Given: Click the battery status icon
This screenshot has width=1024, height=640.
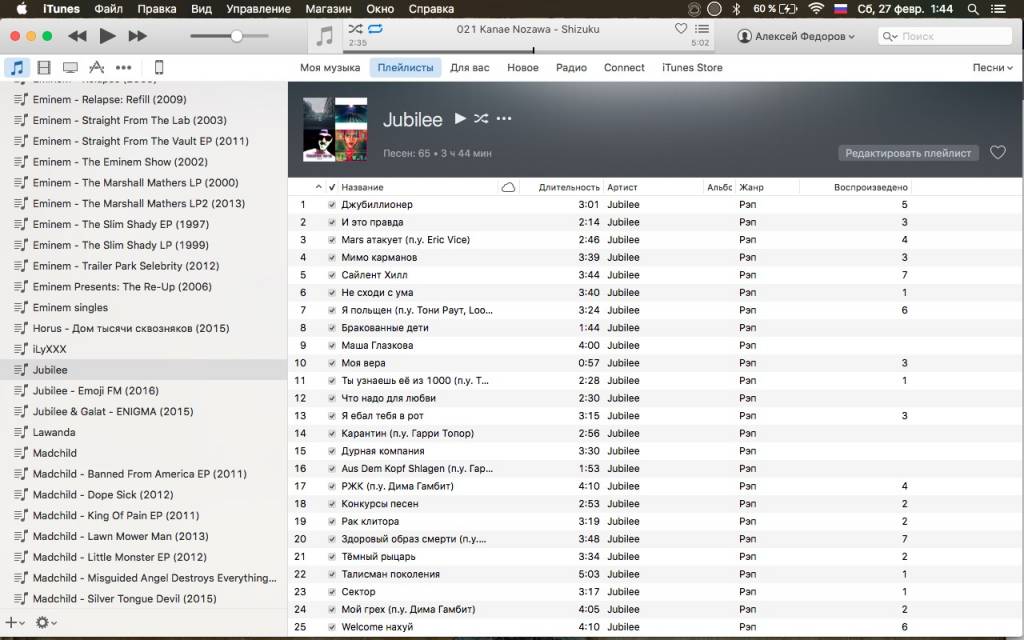Looking at the screenshot, I should click(x=788, y=9).
